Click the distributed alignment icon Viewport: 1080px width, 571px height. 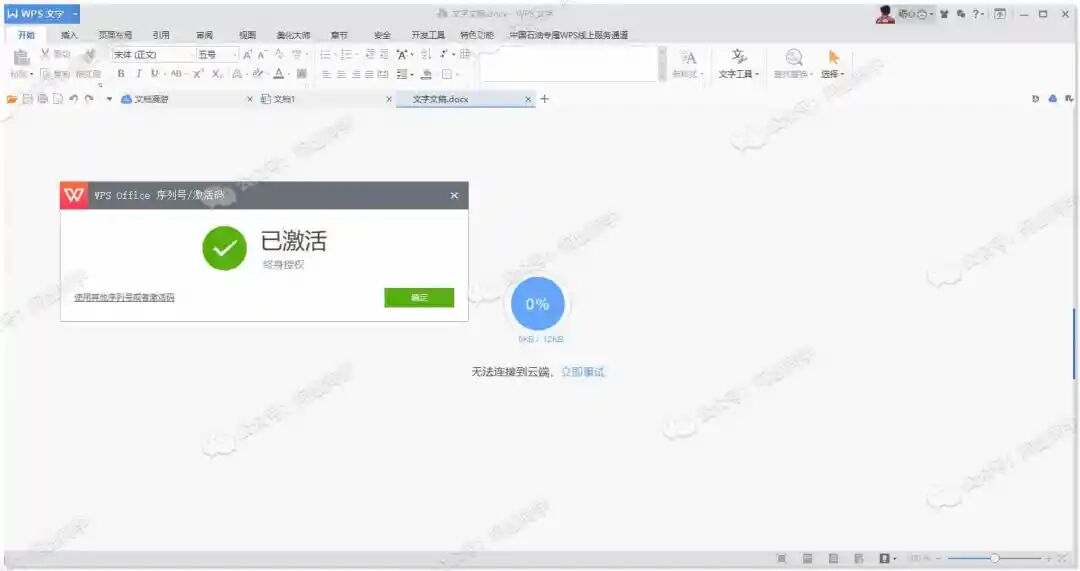coord(383,74)
